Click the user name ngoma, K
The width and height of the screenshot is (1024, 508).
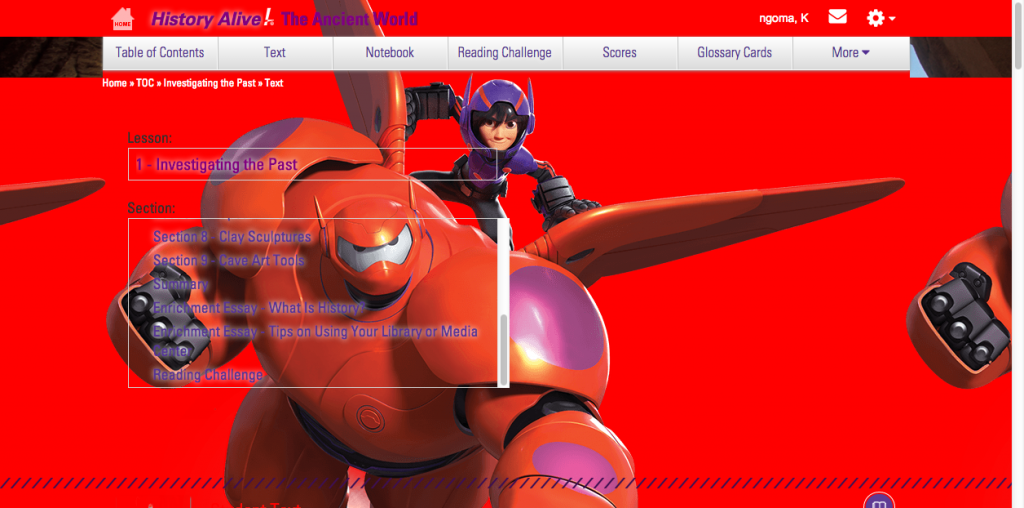point(784,18)
